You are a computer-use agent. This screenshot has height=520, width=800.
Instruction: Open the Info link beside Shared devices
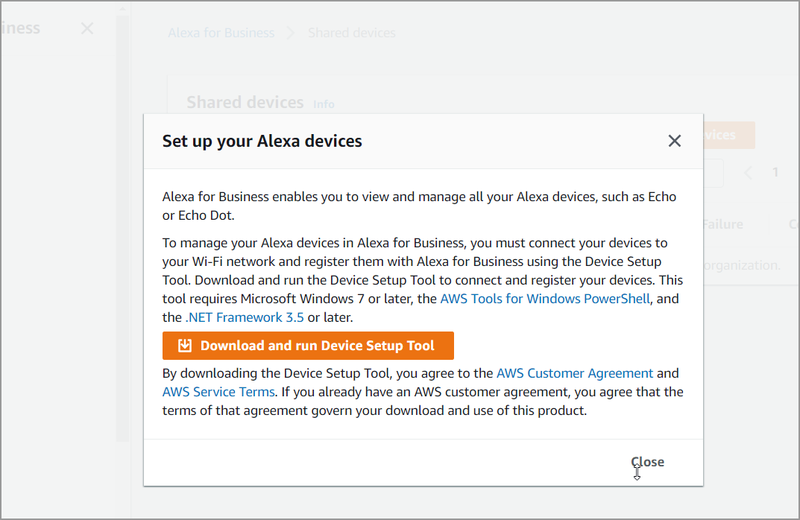point(324,104)
